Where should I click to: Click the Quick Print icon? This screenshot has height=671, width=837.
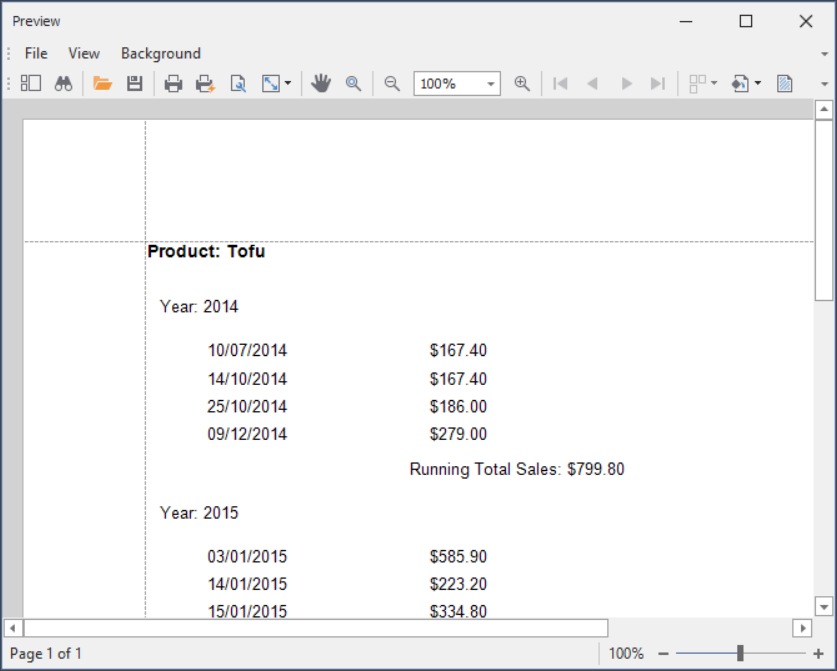206,84
